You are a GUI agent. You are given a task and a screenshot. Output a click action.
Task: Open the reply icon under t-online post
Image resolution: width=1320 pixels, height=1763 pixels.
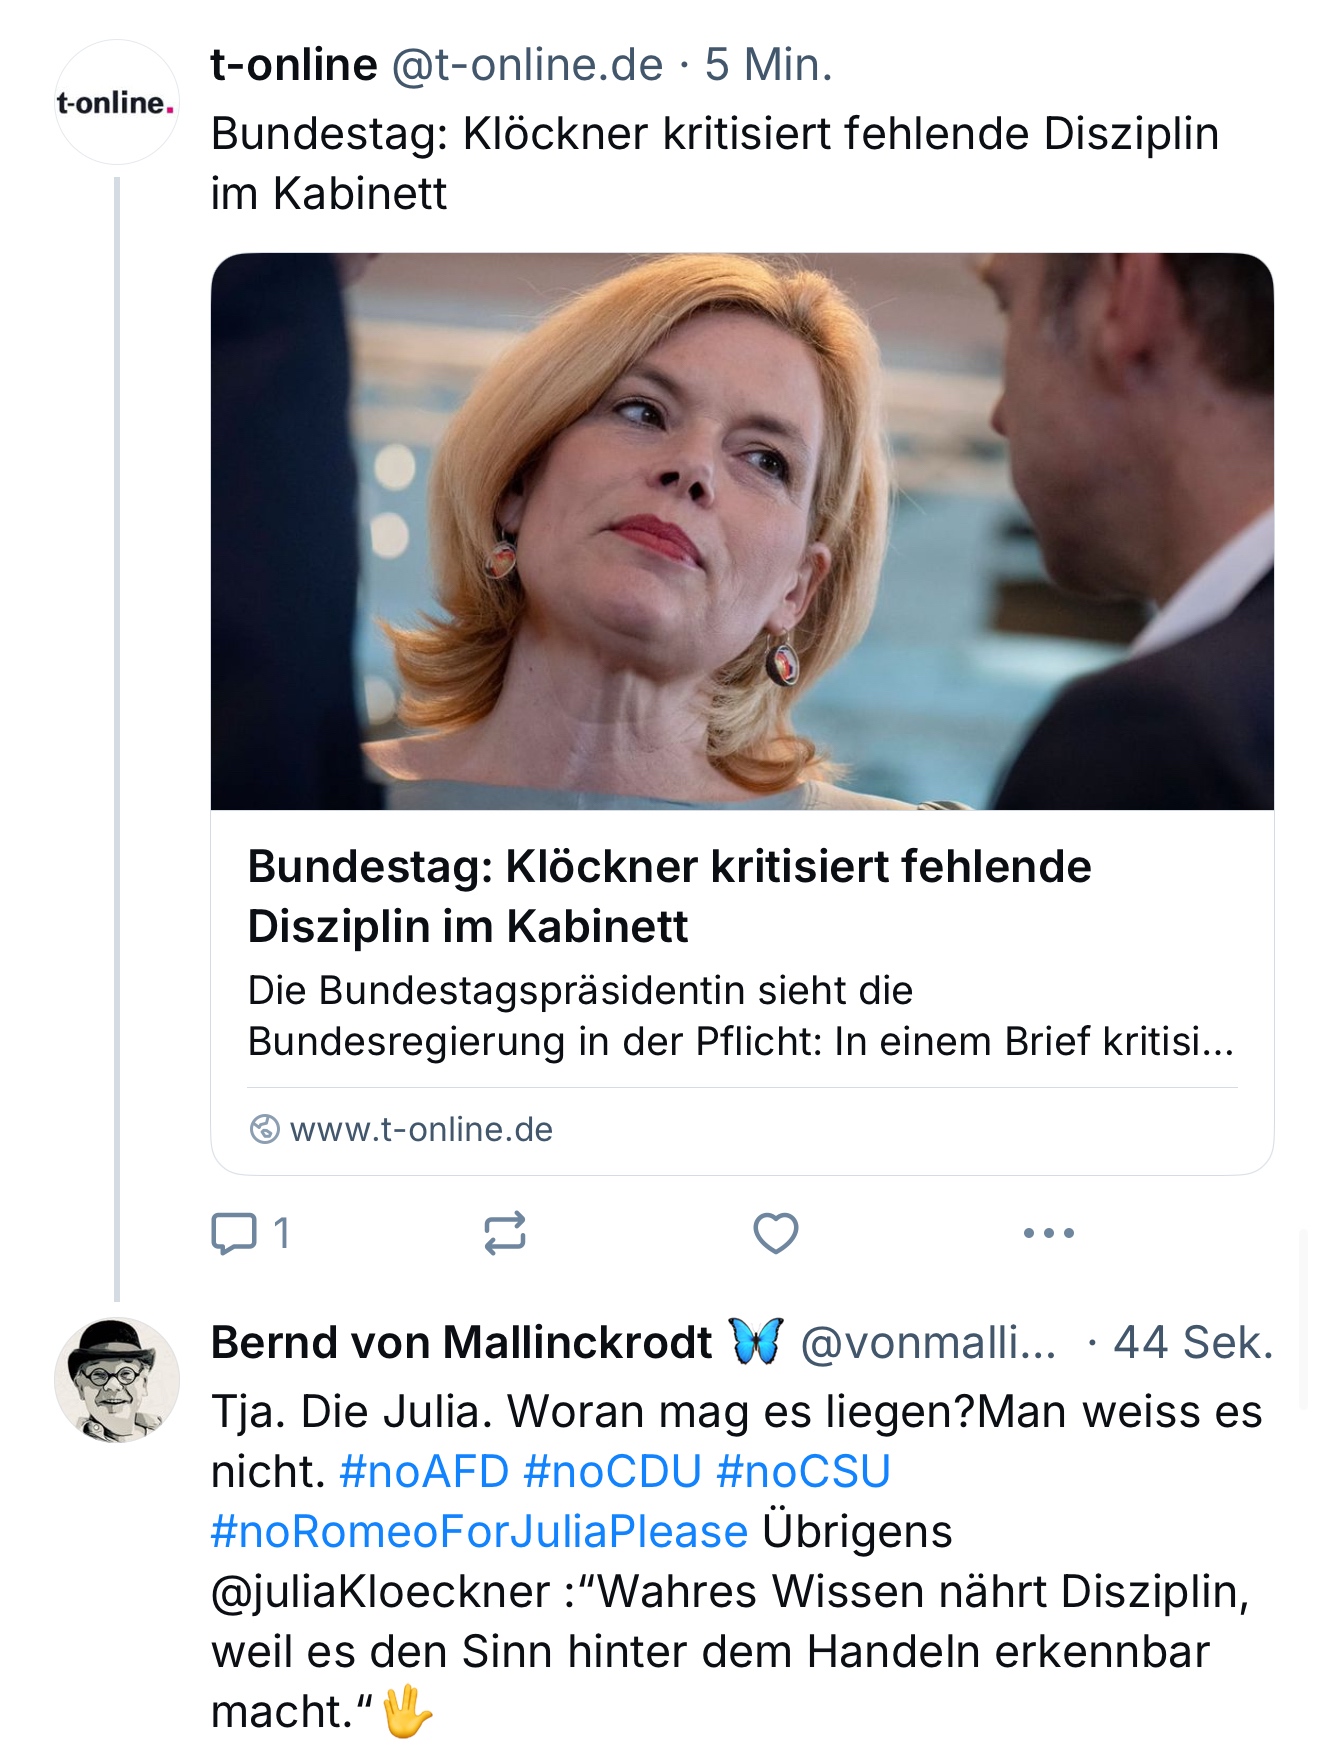[x=235, y=1233]
